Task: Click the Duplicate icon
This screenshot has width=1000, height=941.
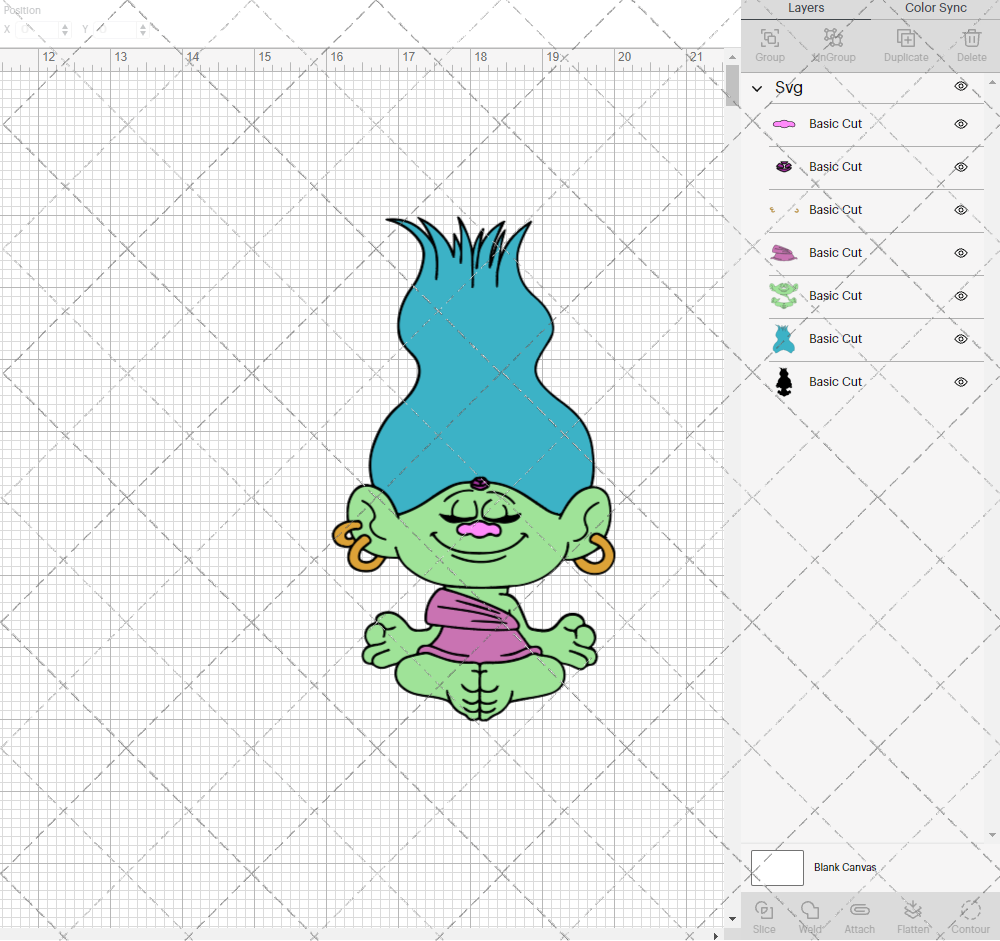Action: pos(906,38)
